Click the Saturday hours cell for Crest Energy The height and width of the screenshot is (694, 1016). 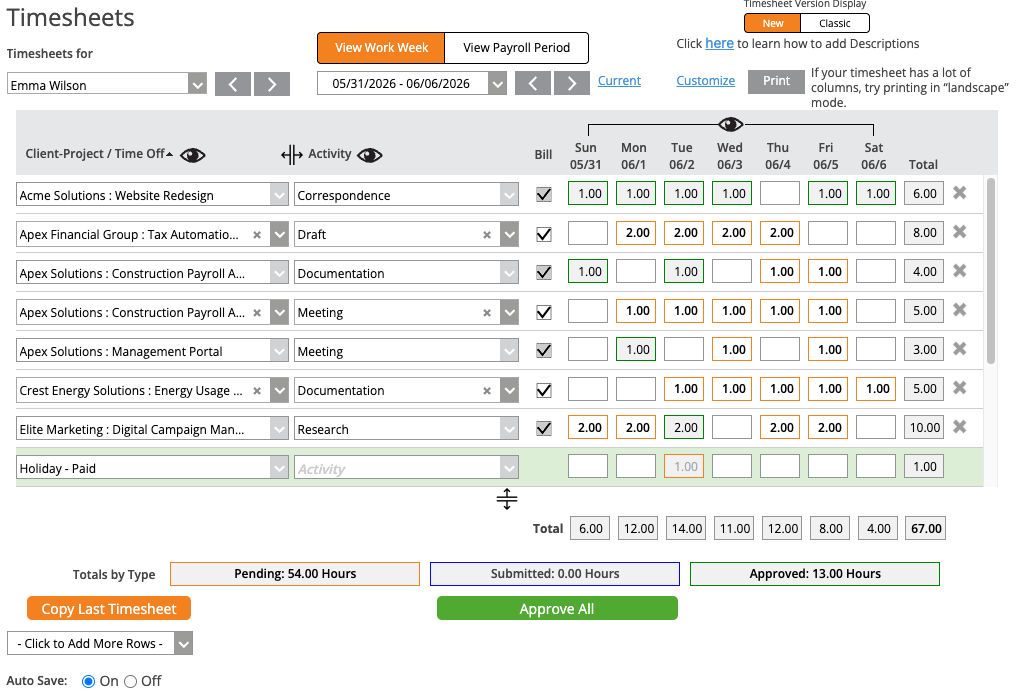pyautogui.click(x=875, y=389)
